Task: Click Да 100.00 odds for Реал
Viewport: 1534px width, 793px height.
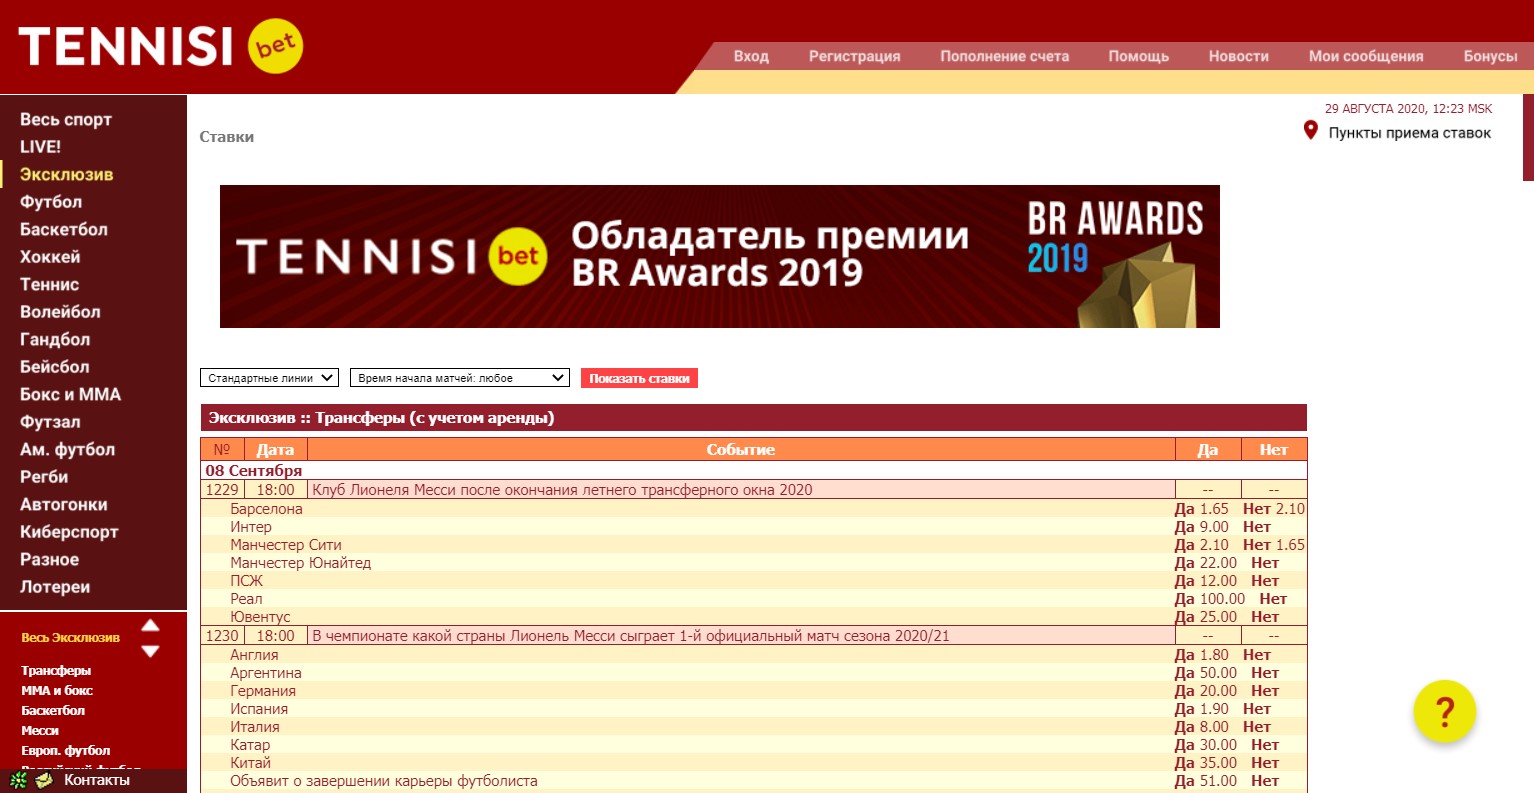Action: click(x=1210, y=599)
